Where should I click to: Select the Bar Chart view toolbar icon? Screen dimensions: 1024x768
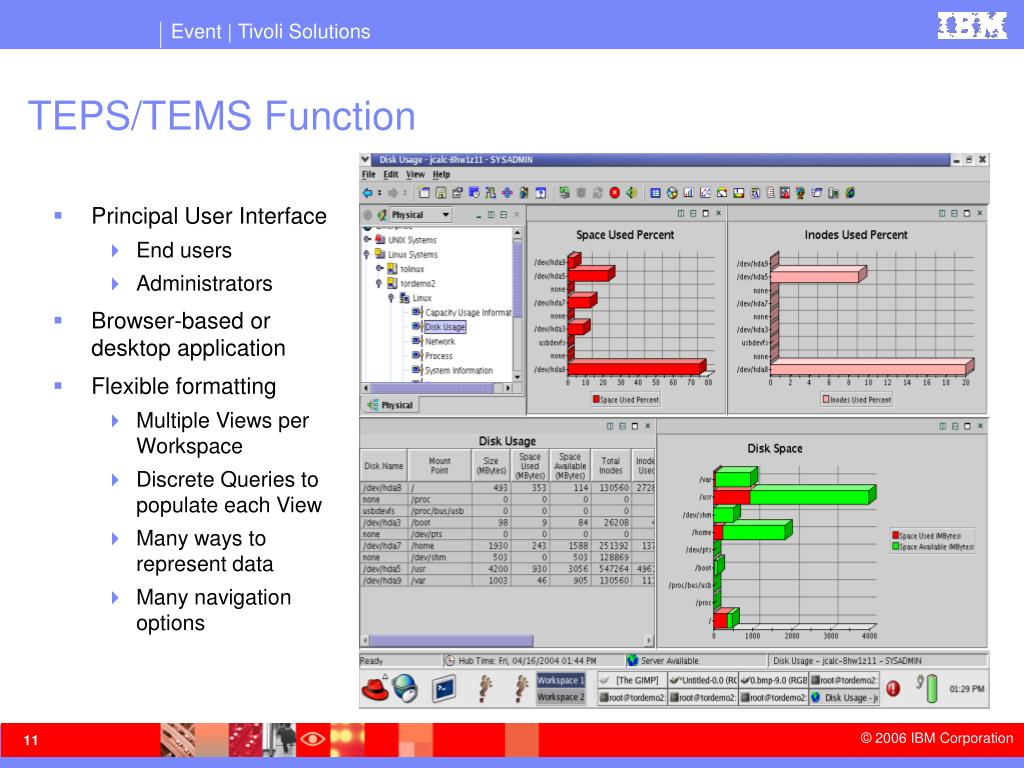coord(688,193)
